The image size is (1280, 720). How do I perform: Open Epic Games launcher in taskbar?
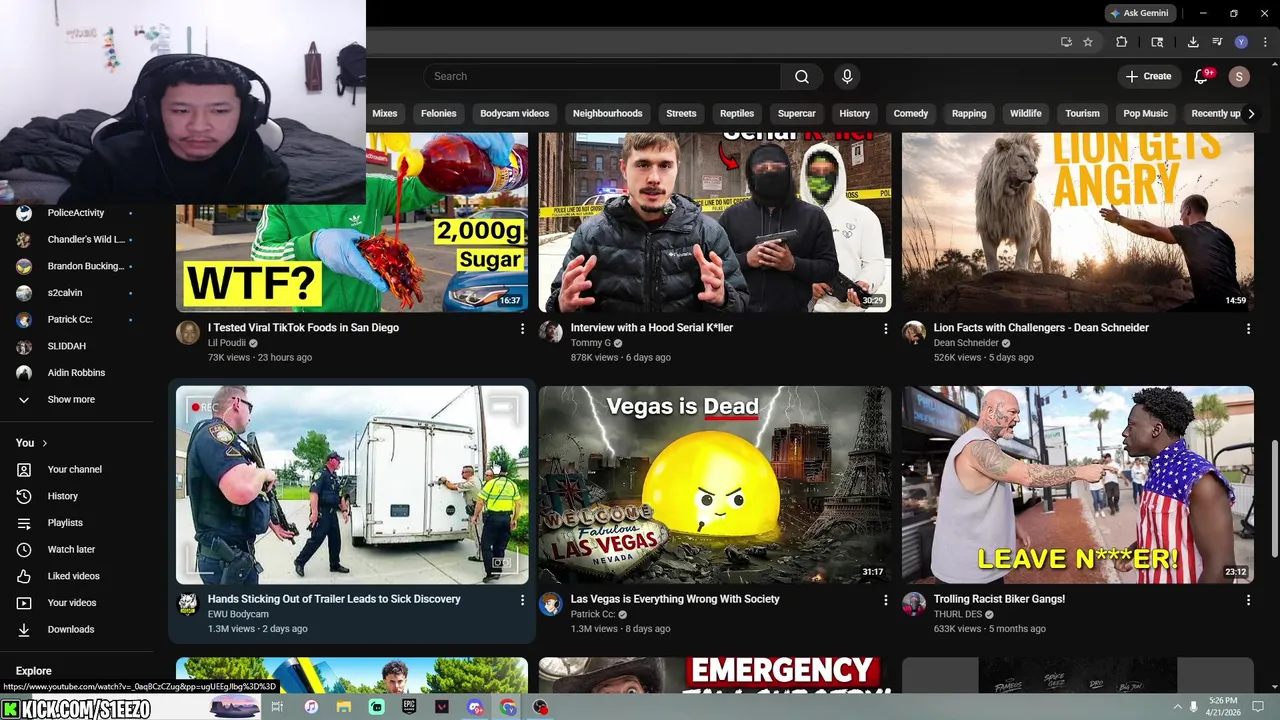click(409, 707)
